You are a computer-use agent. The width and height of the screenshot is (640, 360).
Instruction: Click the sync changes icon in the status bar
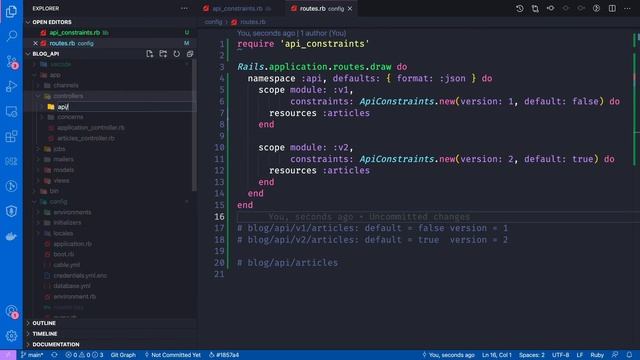click(x=54, y=355)
